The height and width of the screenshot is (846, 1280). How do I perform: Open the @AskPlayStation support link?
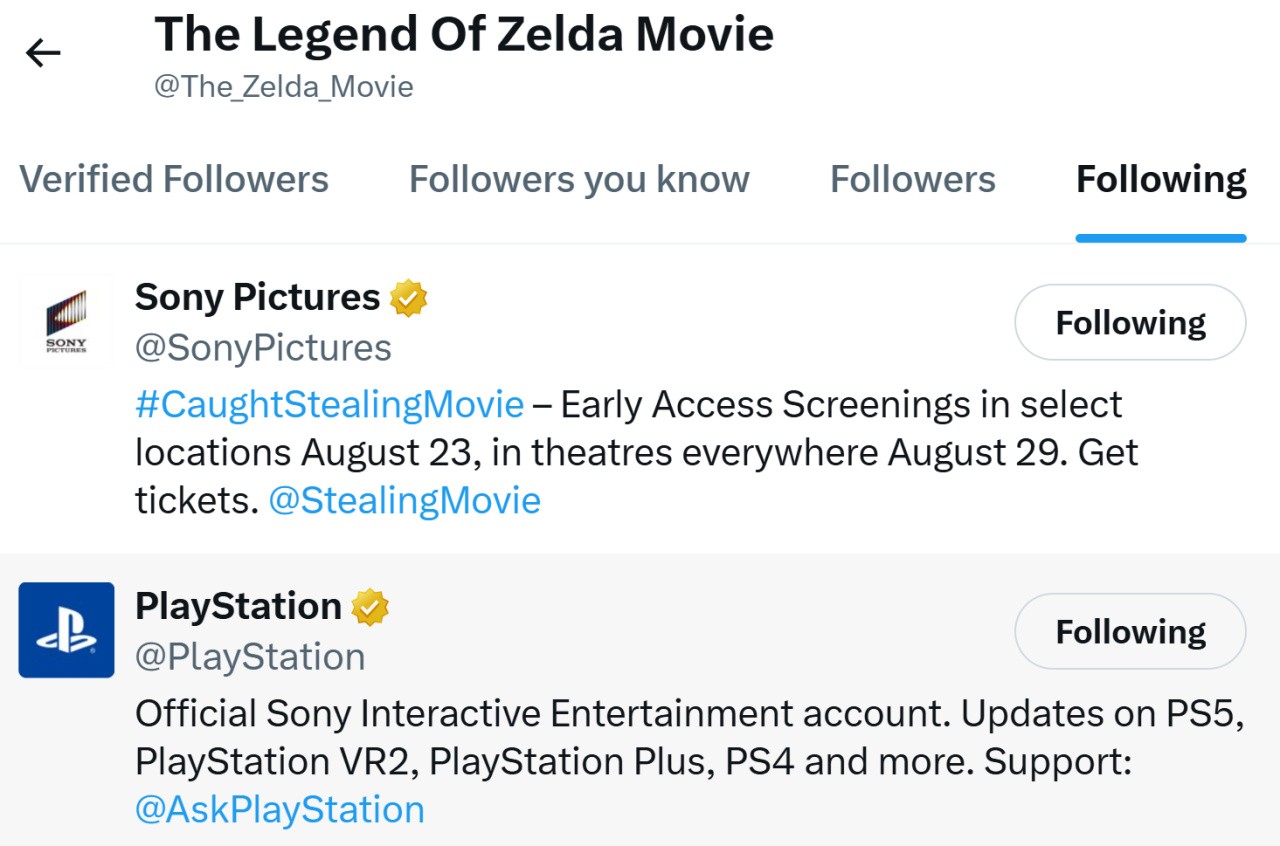(280, 809)
